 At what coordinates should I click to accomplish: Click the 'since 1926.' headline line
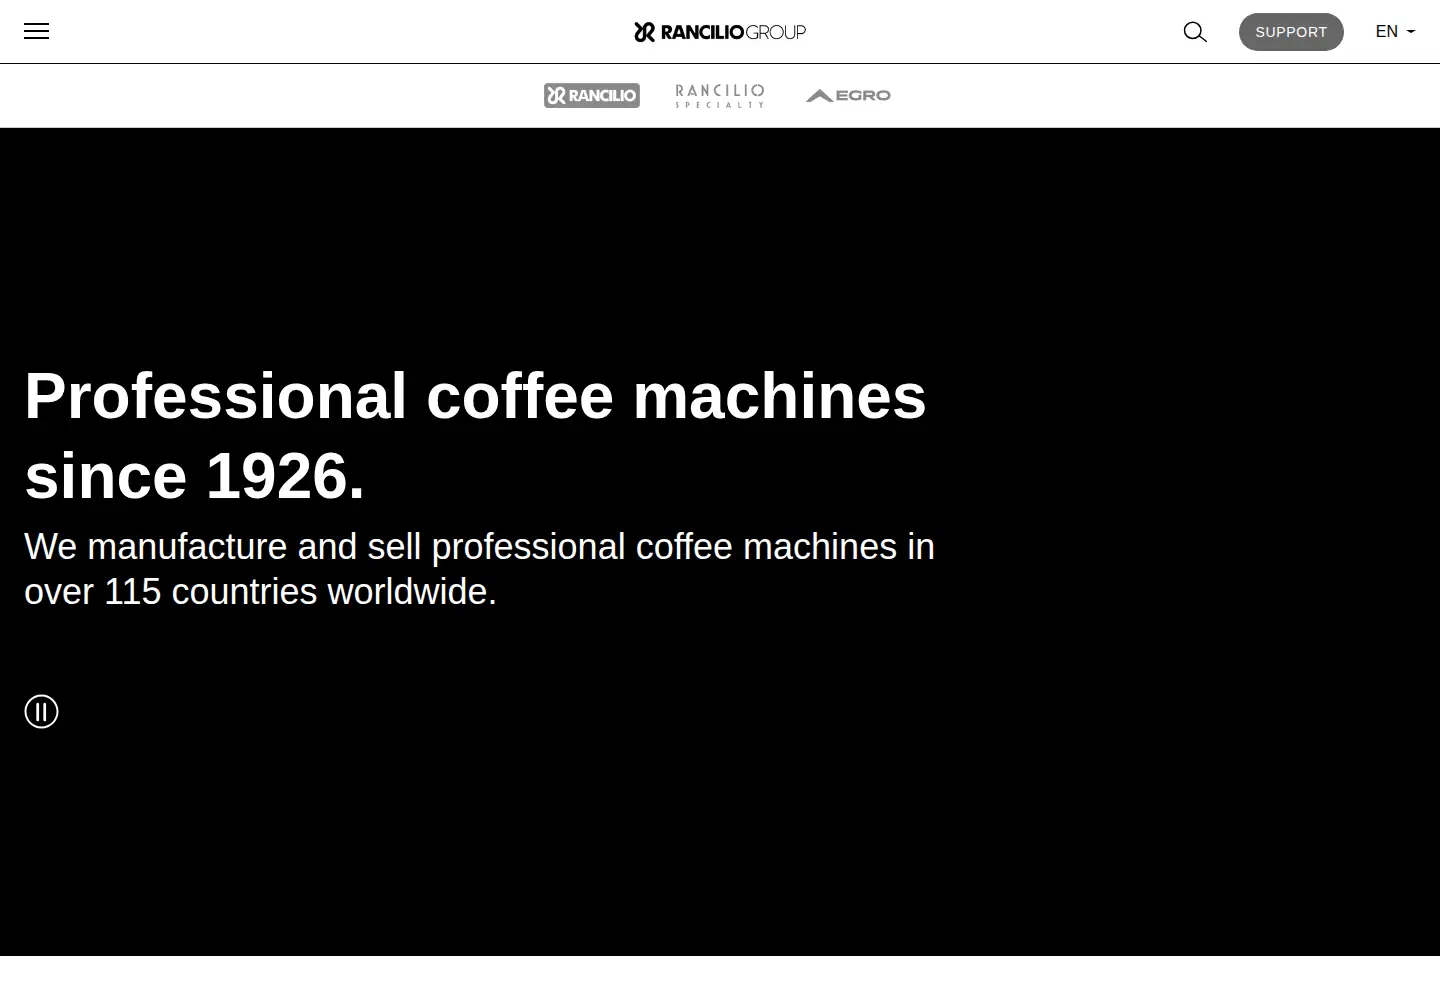[x=194, y=476]
